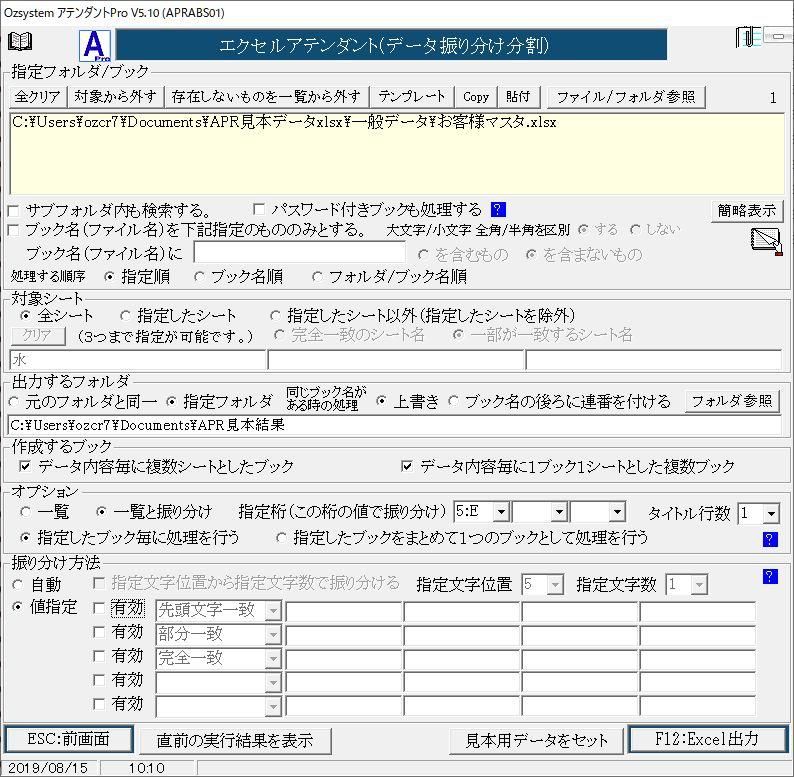Open ファイル/フォルダ参照 dialog
This screenshot has height=777, width=794.
click(x=626, y=97)
